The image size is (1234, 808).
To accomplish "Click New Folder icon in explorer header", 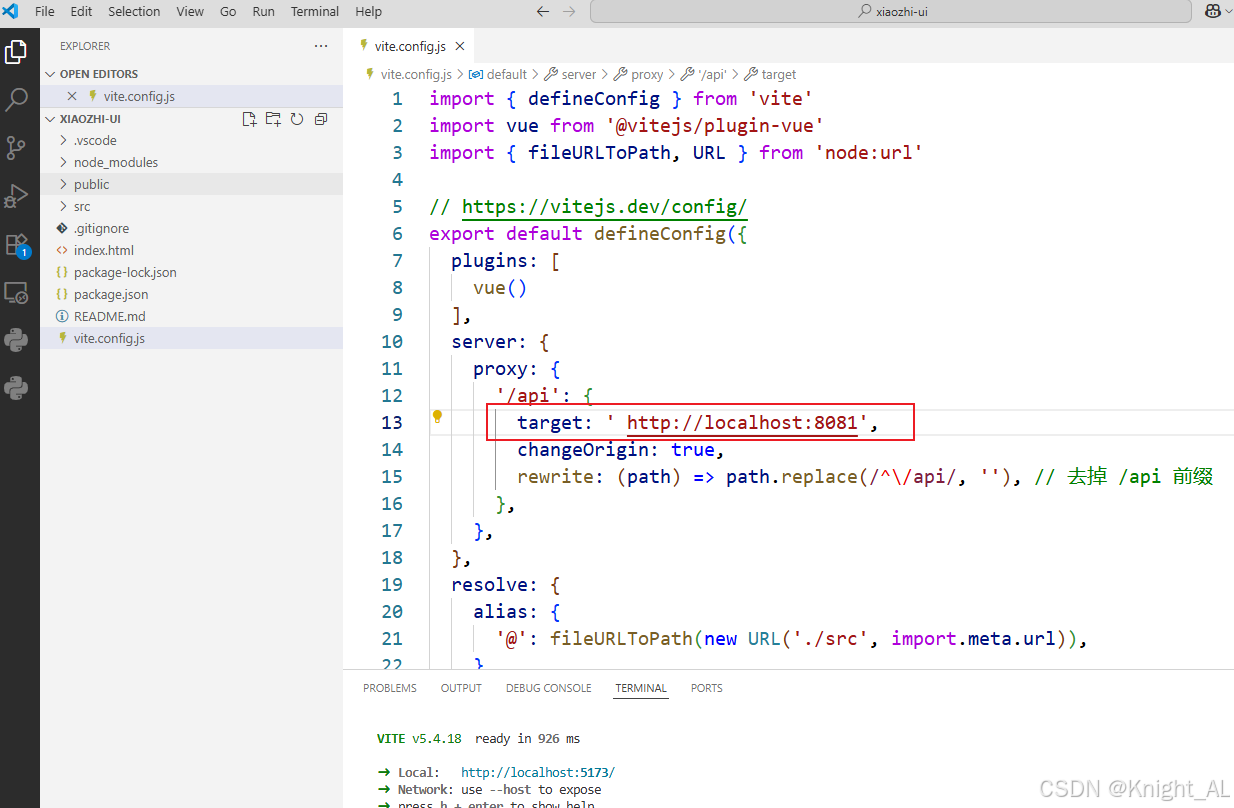I will tap(273, 119).
